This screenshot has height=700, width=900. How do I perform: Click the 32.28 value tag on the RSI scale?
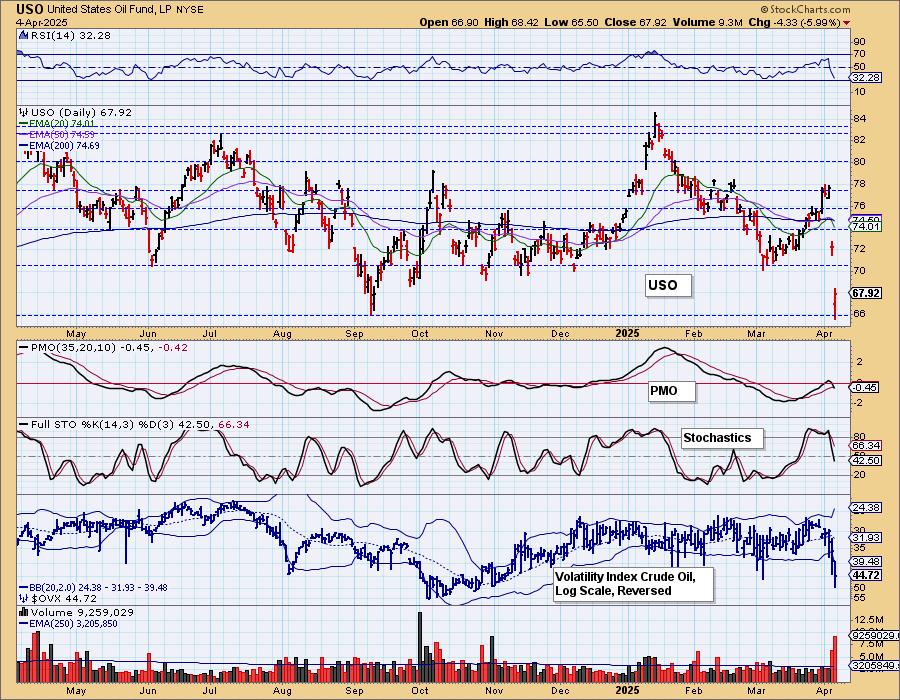tap(867, 77)
